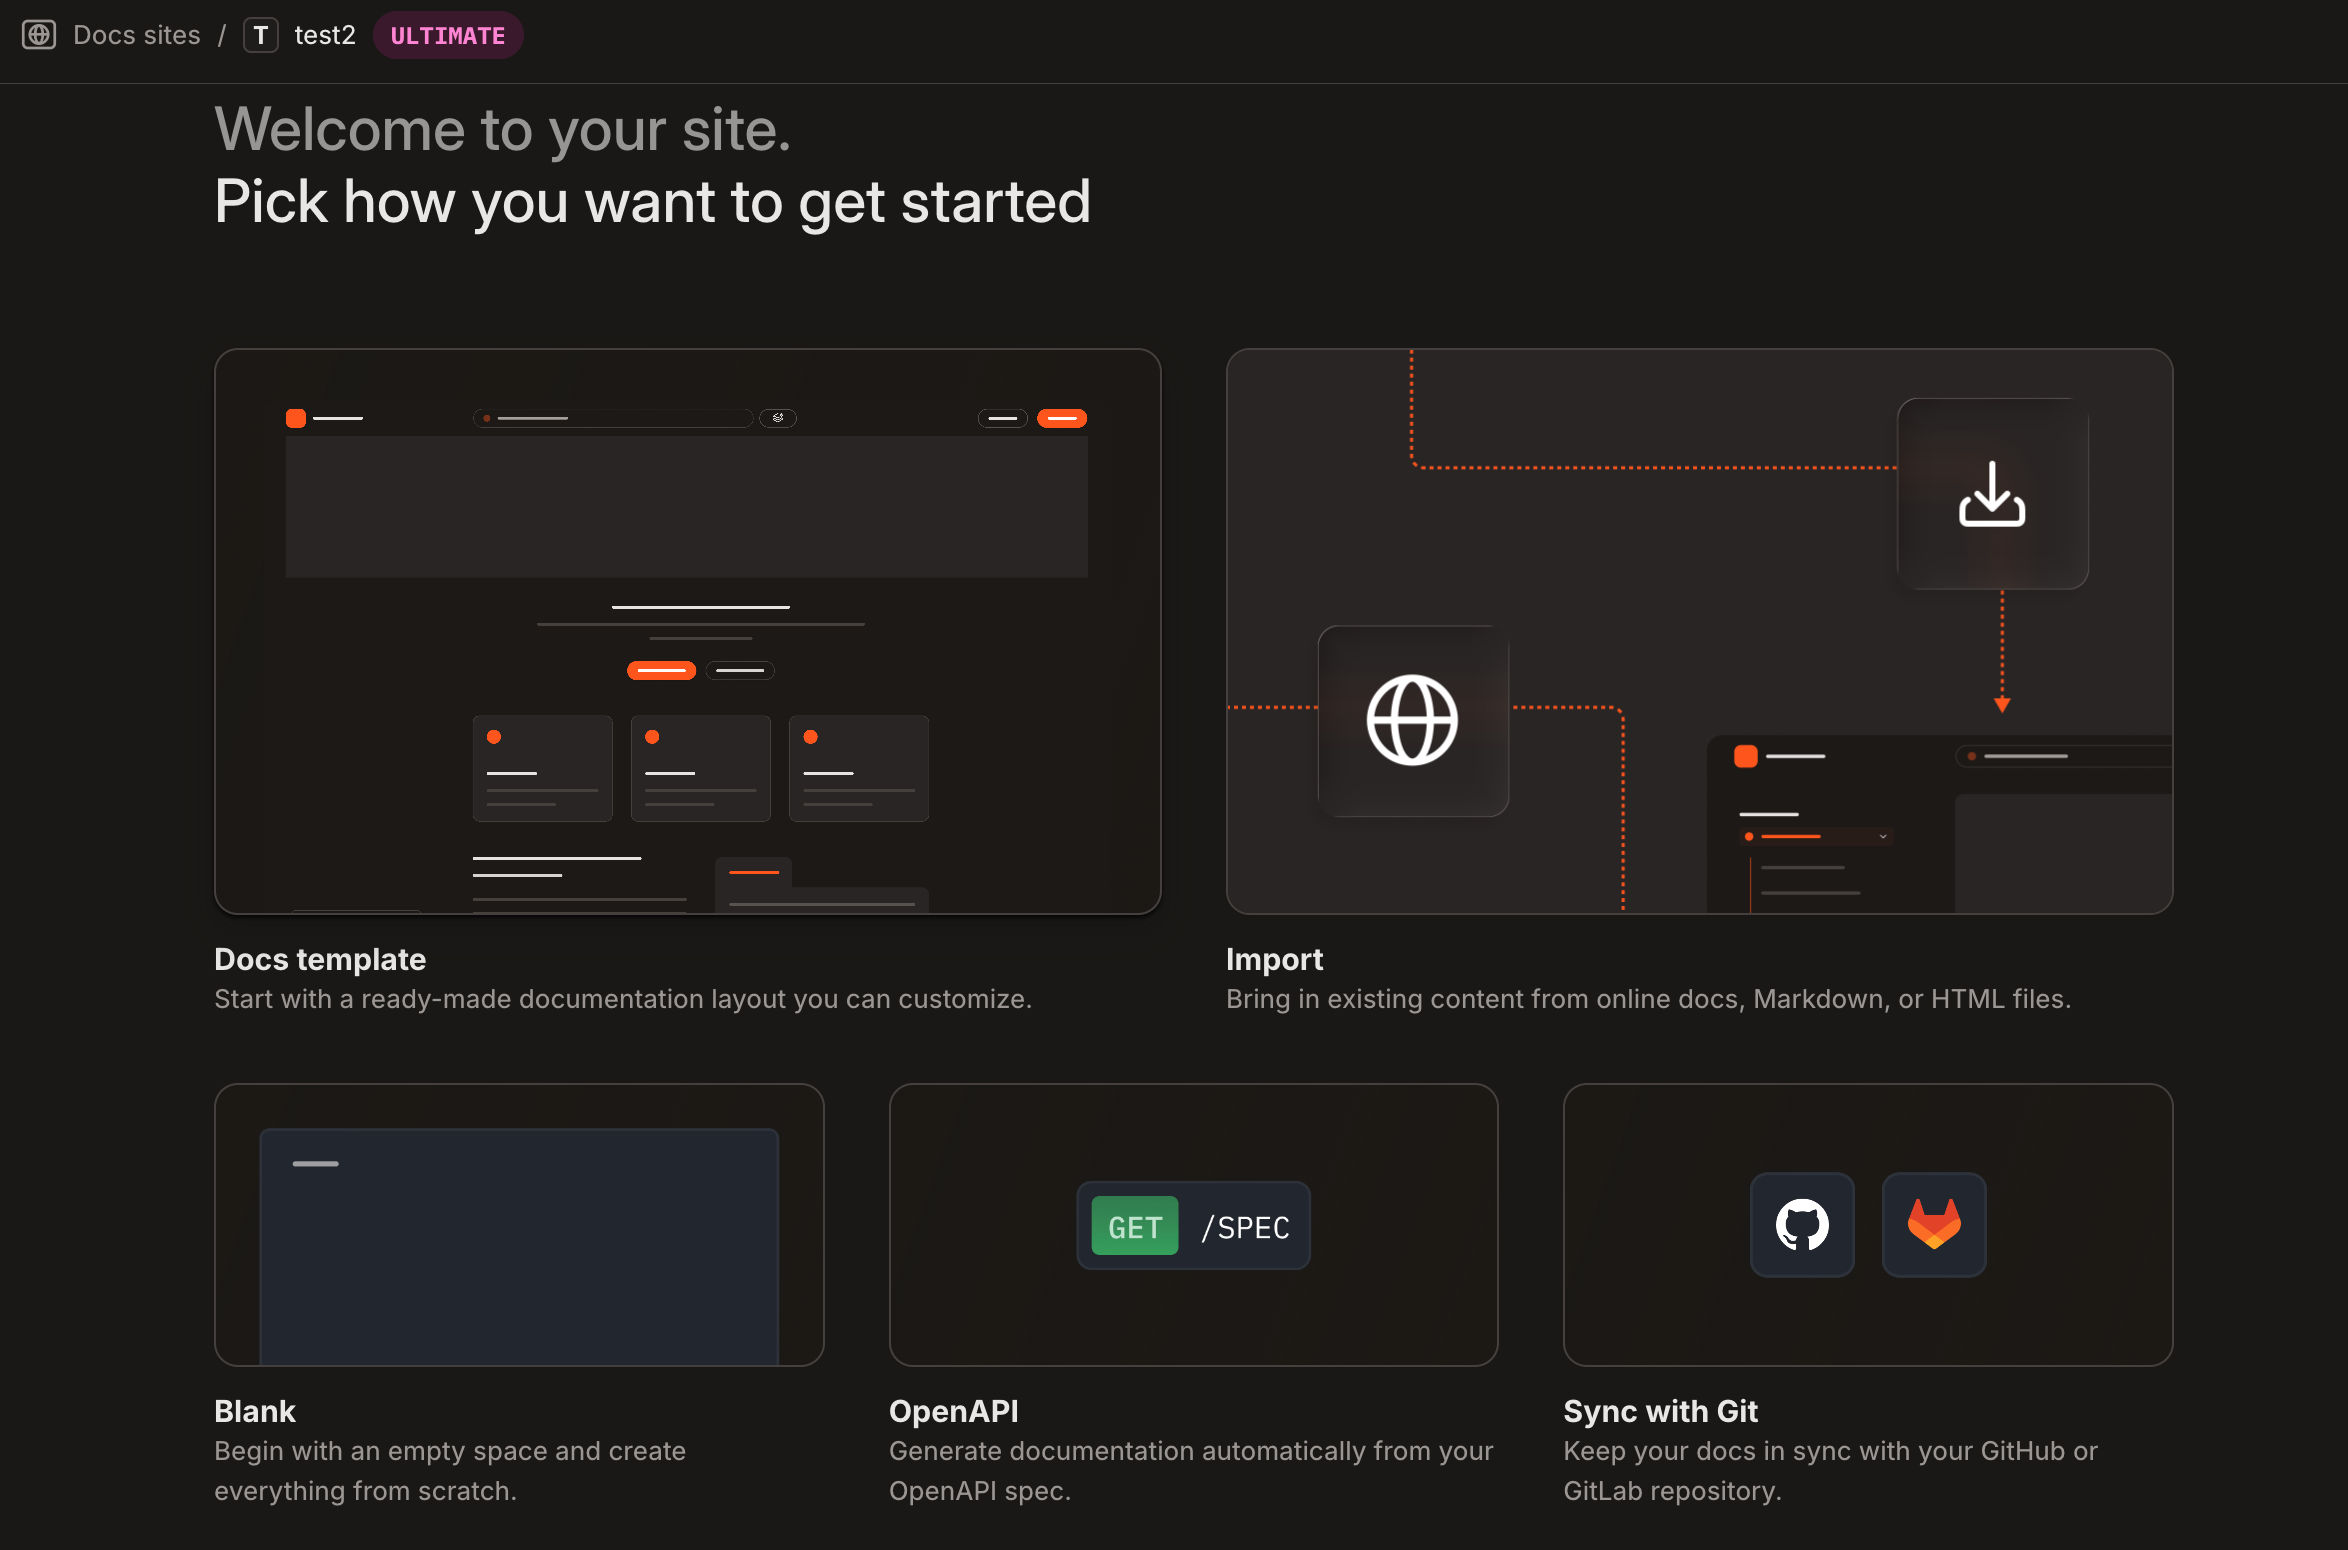Click the Blank title
The height and width of the screenshot is (1550, 2348).
[255, 1411]
